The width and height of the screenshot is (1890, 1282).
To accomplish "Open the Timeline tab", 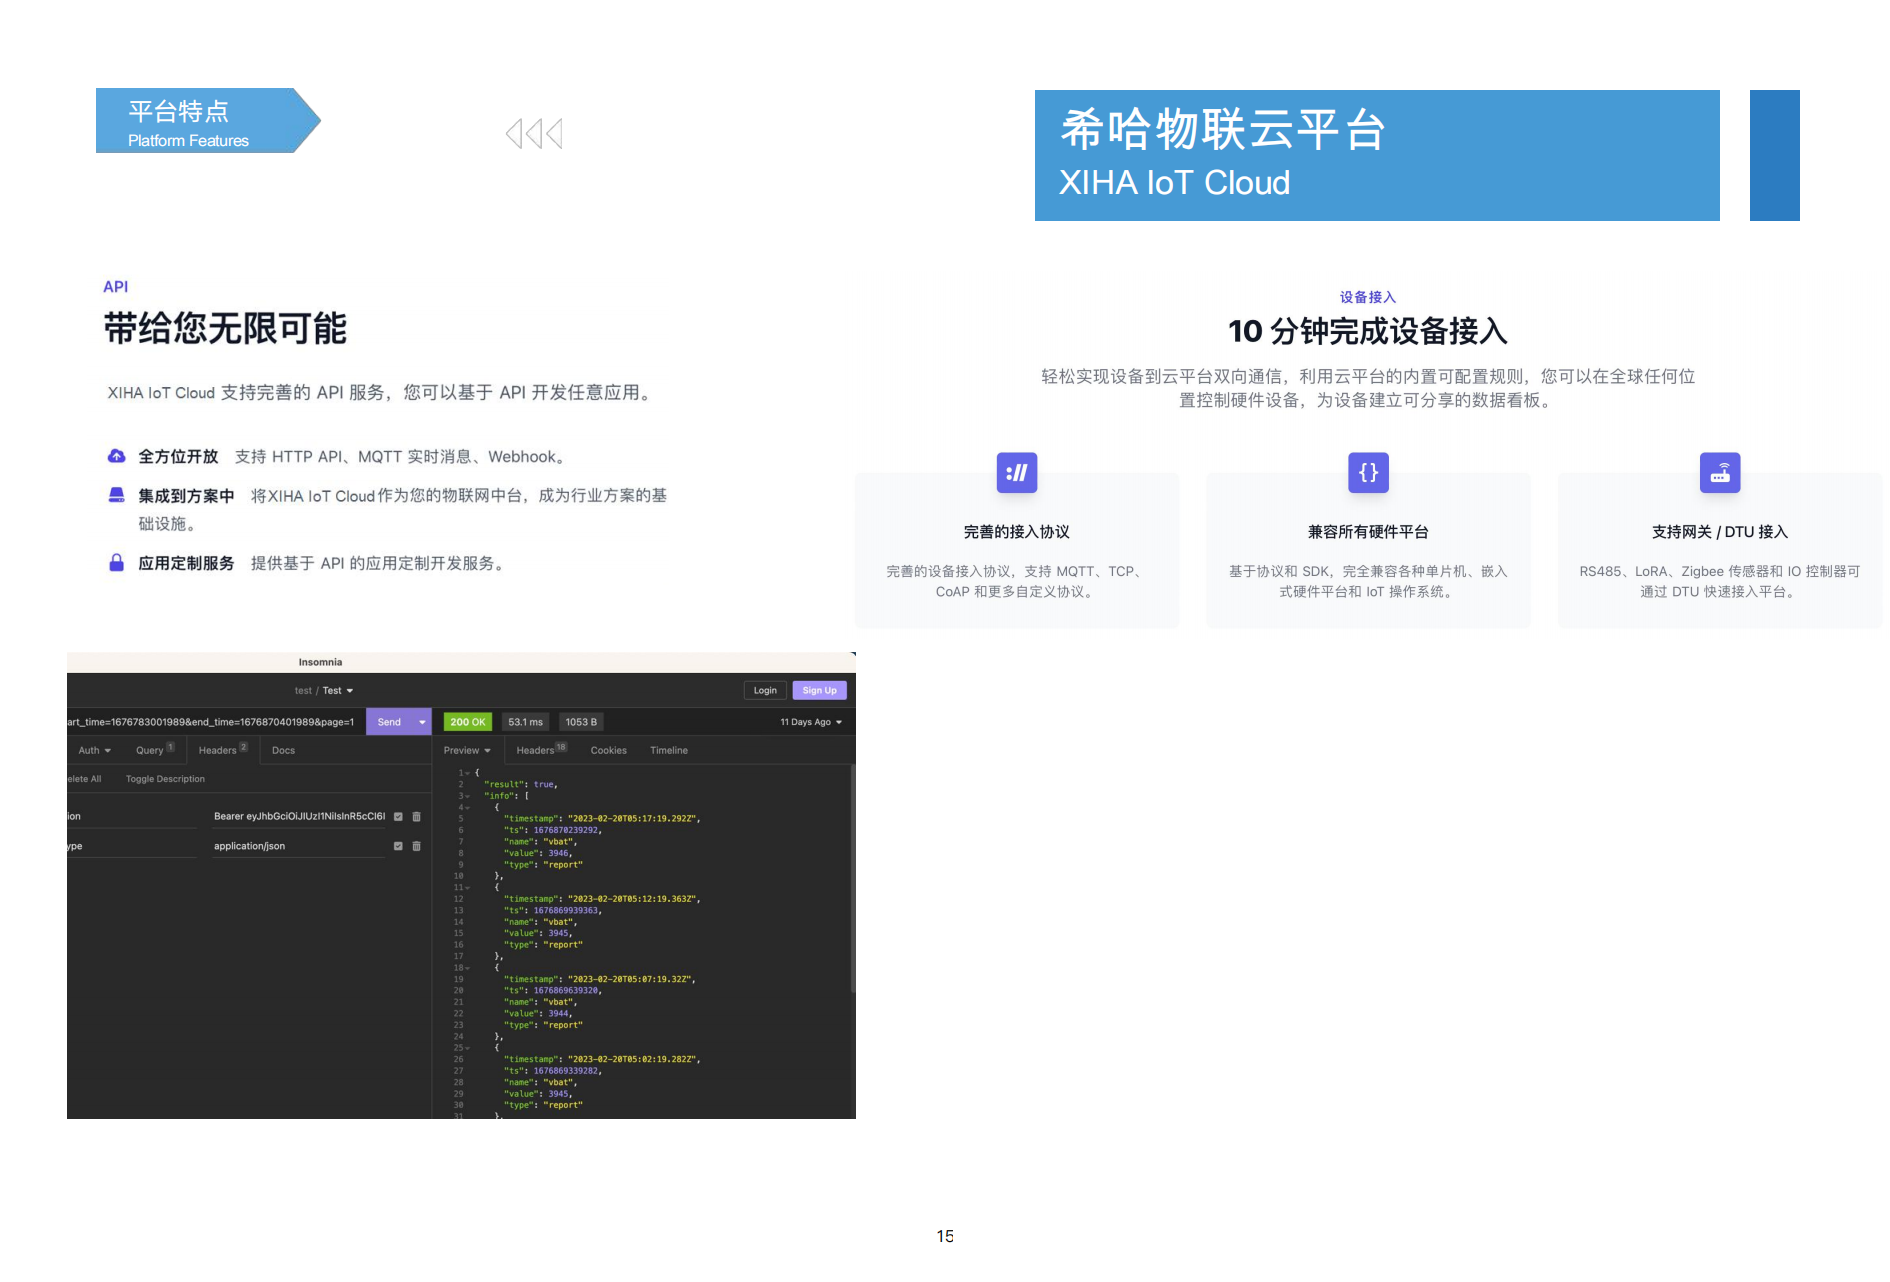I will pos(668,750).
